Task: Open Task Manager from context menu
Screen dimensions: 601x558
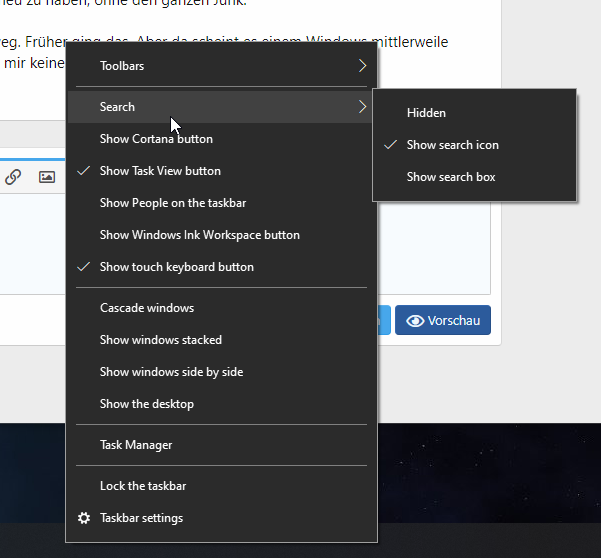Action: click(x=221, y=445)
